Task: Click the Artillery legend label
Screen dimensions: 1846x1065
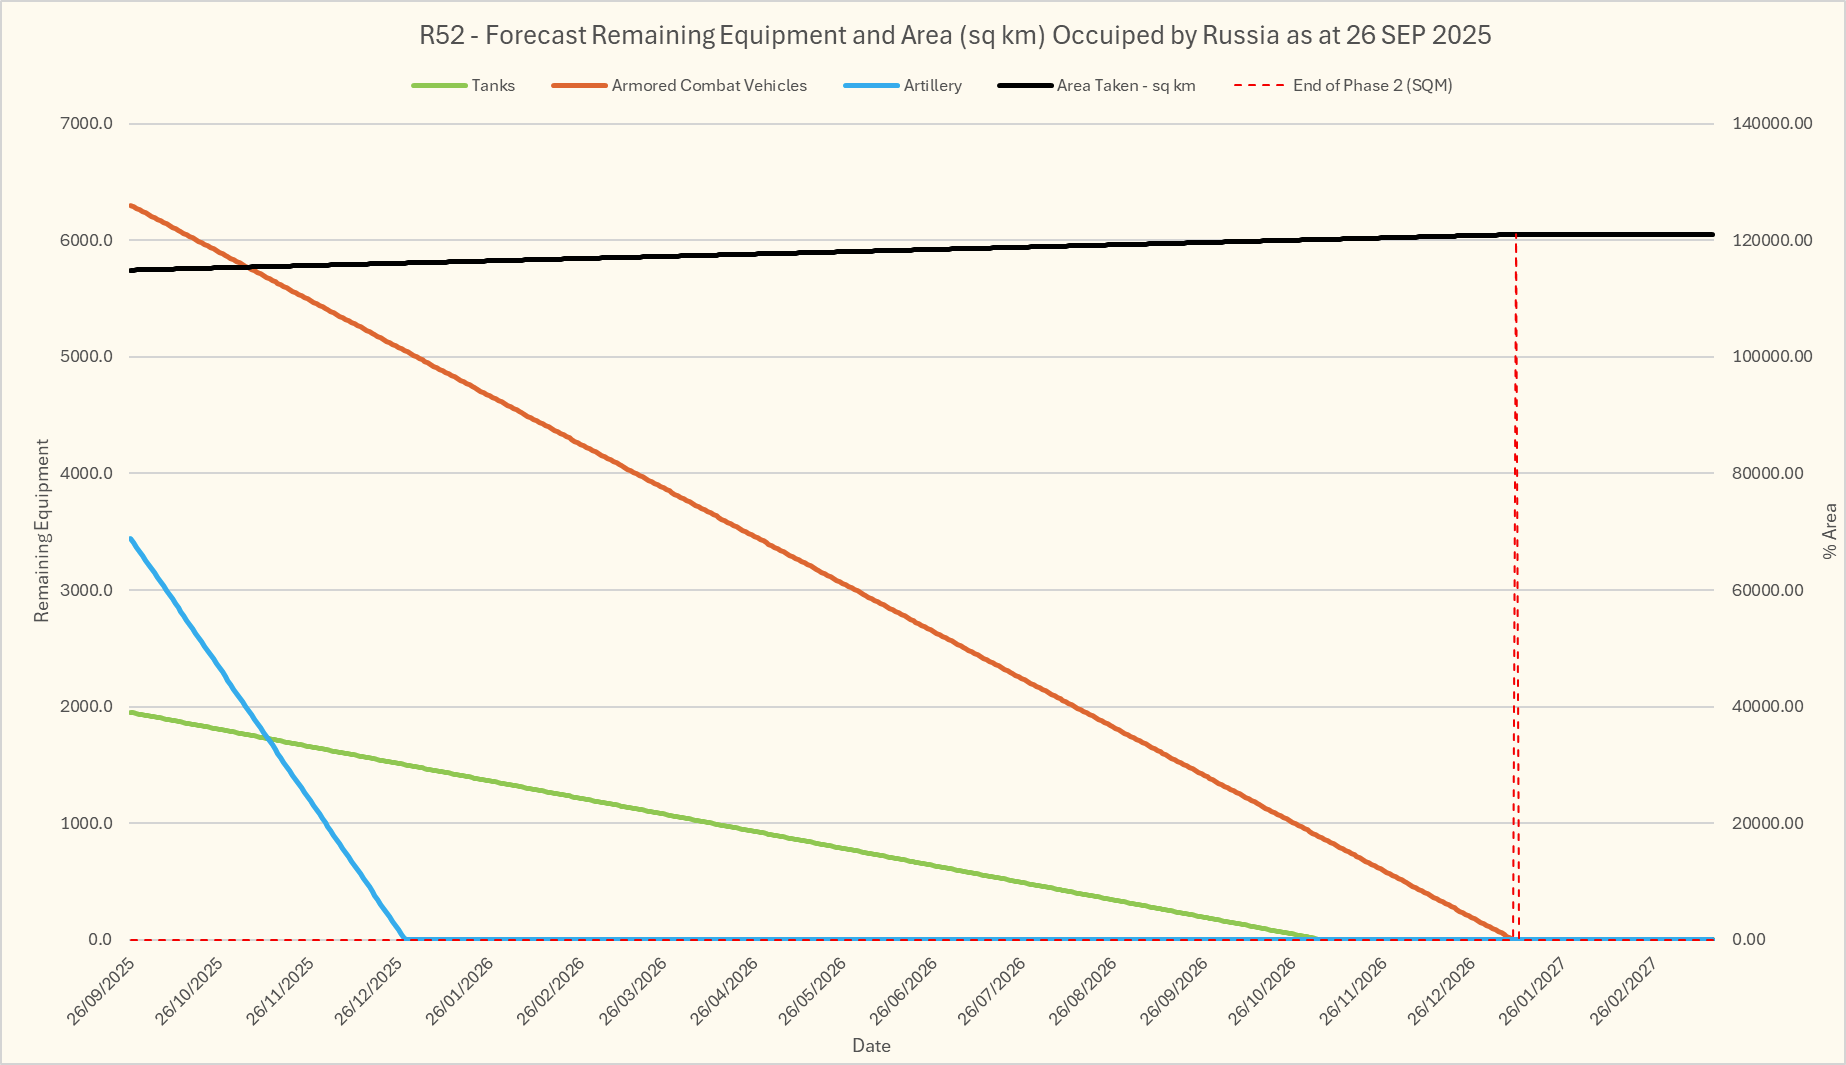Action: (x=932, y=86)
